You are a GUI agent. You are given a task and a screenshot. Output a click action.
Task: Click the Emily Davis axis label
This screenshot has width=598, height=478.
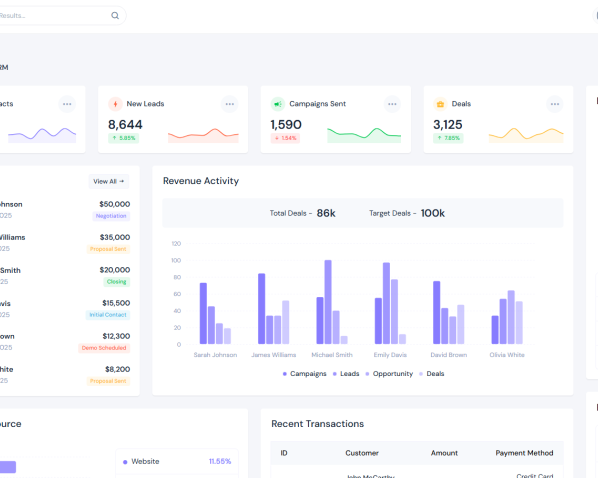pos(390,355)
